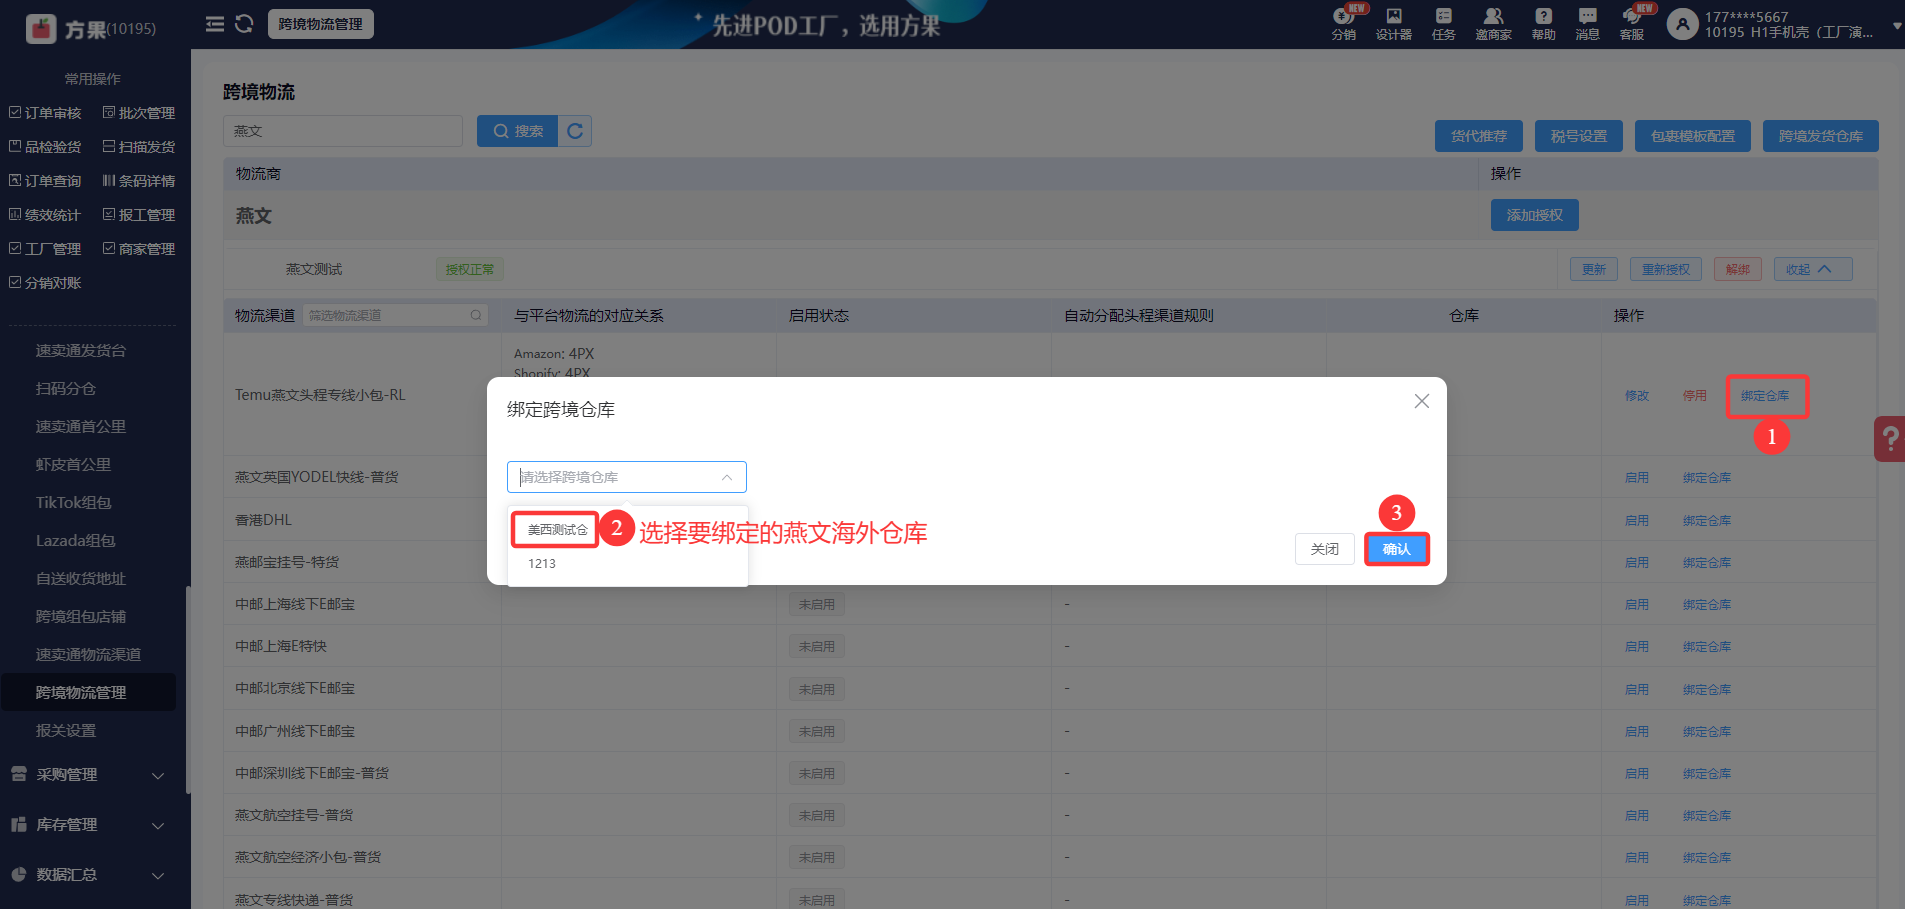Go to 速卖通发货台 in sidebar
1905x909 pixels.
point(81,351)
